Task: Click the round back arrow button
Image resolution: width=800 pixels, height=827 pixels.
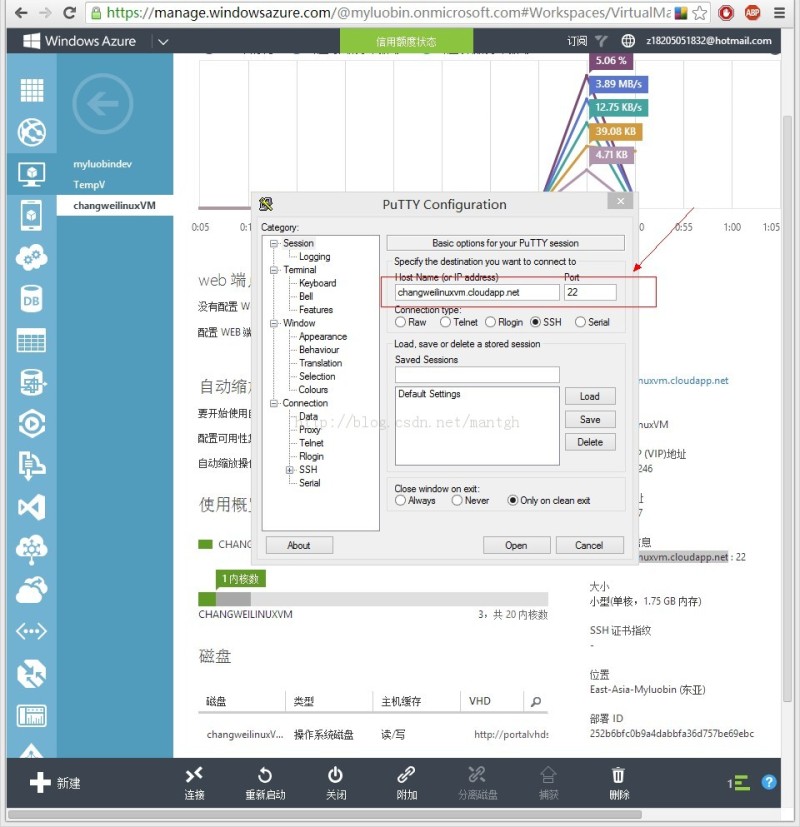Action: (103, 103)
